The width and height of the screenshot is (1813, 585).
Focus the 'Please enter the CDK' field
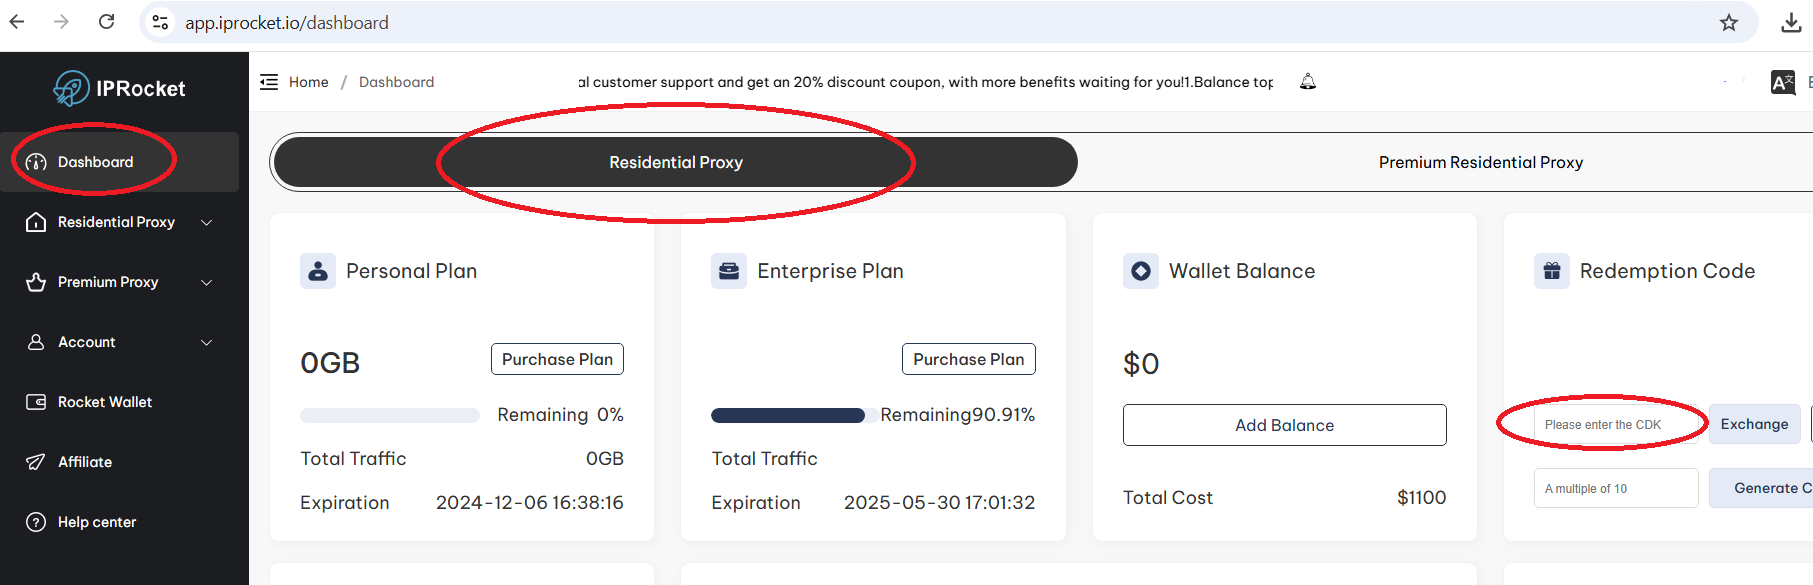tap(1615, 425)
